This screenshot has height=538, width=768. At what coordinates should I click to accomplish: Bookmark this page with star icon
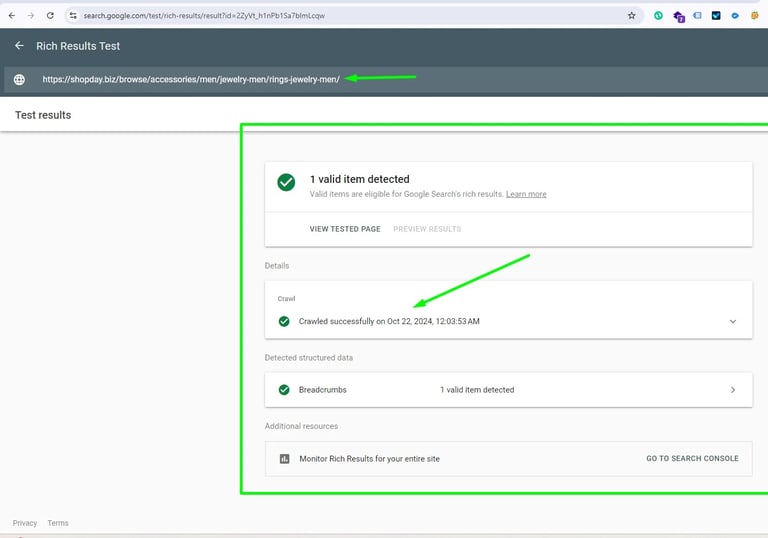(632, 16)
